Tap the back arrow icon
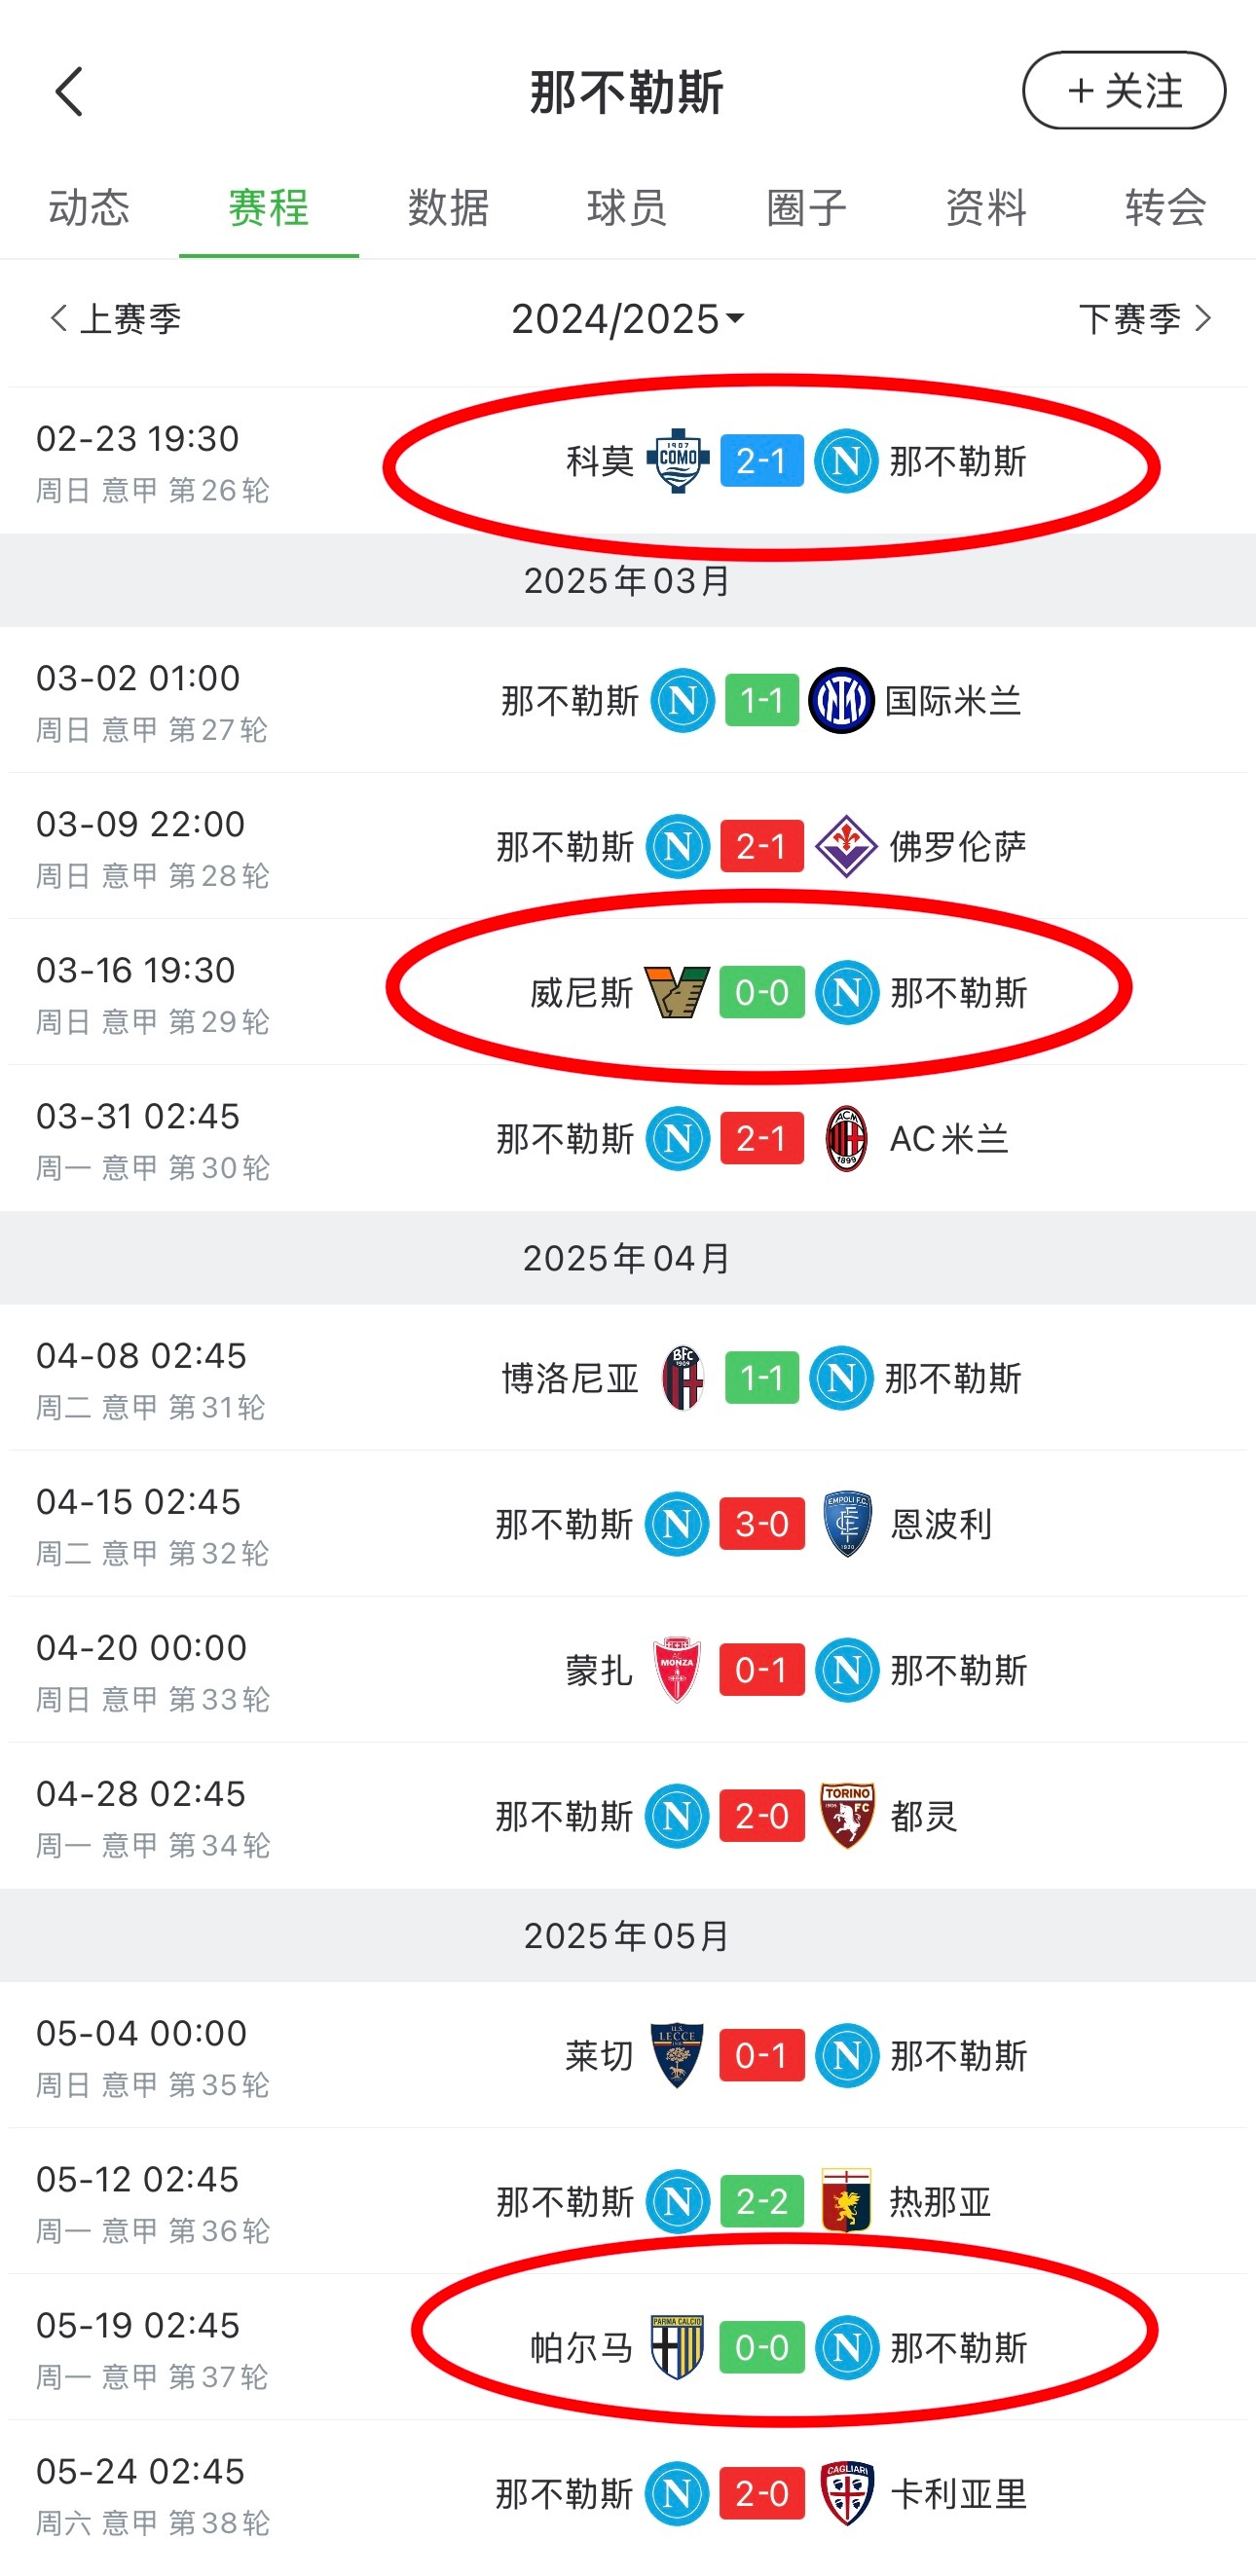Viewport: 1256px width, 2576px height. coord(69,92)
